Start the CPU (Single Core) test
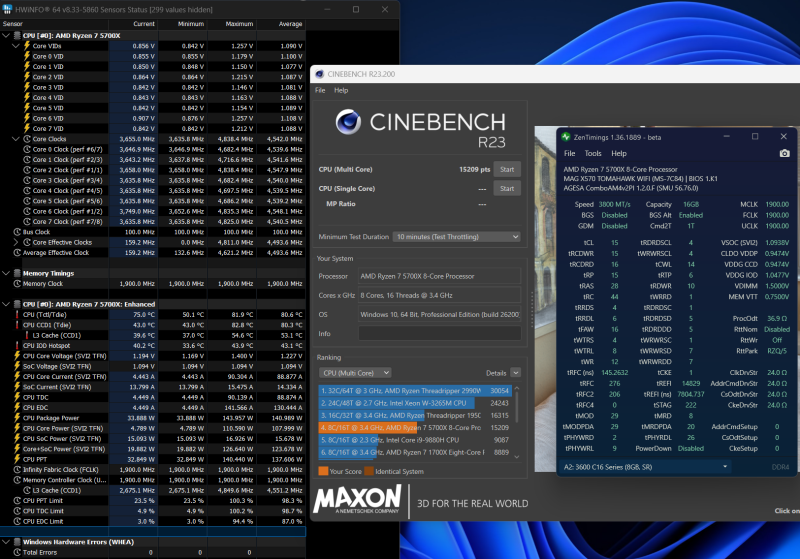The width and height of the screenshot is (800, 559). [x=507, y=188]
